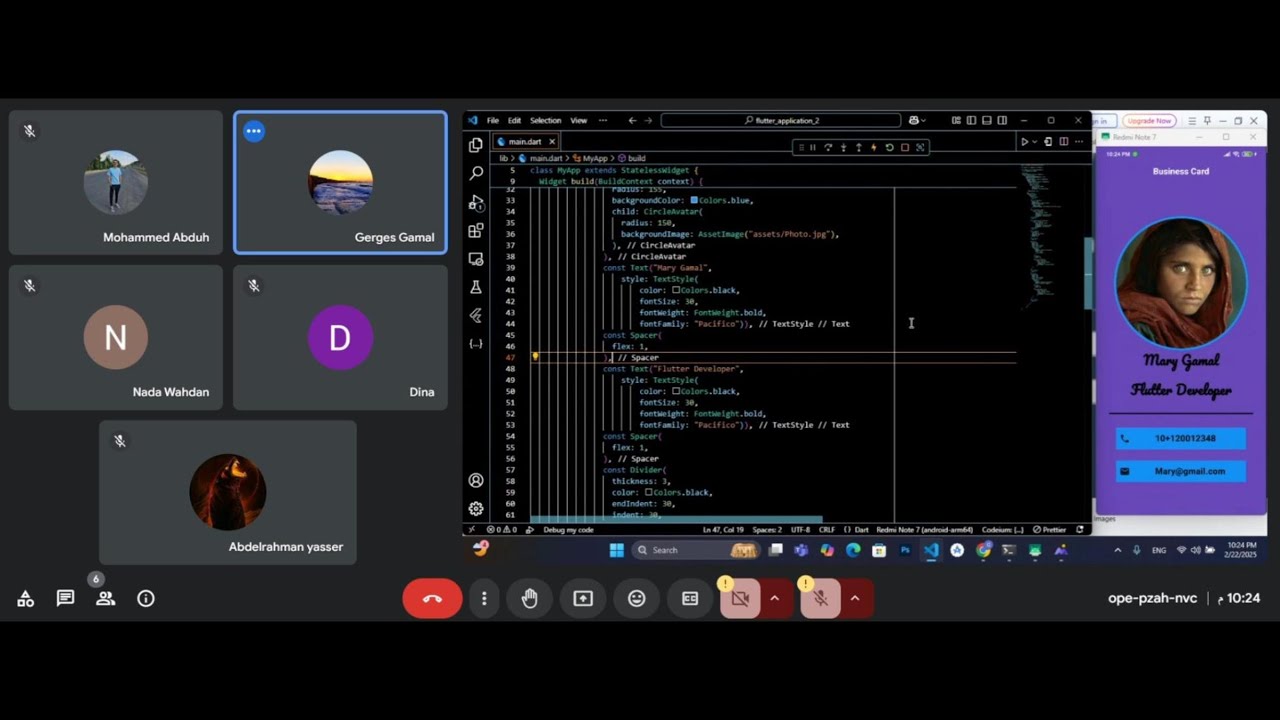Viewport: 1280px width, 720px height.
Task: Open the chat messages panel
Action: 65,598
